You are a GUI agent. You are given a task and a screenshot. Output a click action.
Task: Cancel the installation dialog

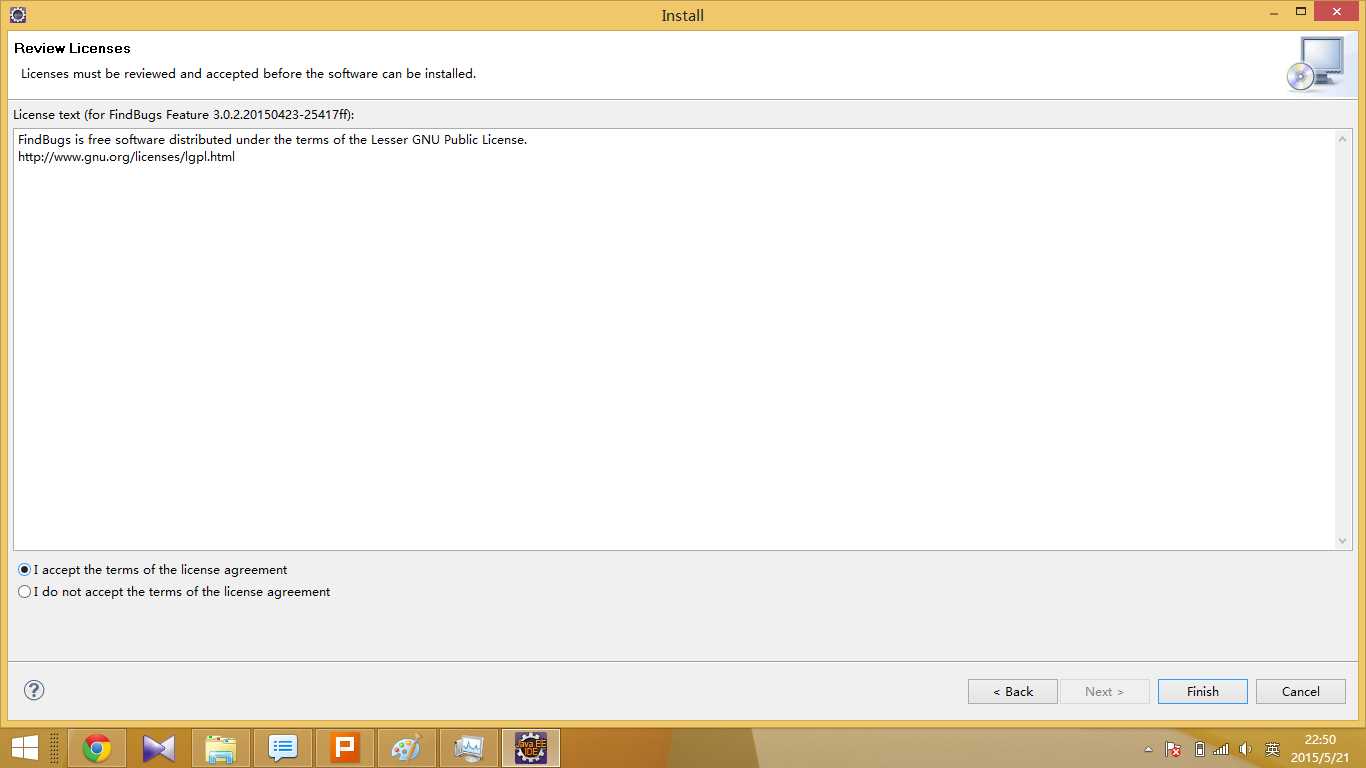(x=1301, y=691)
